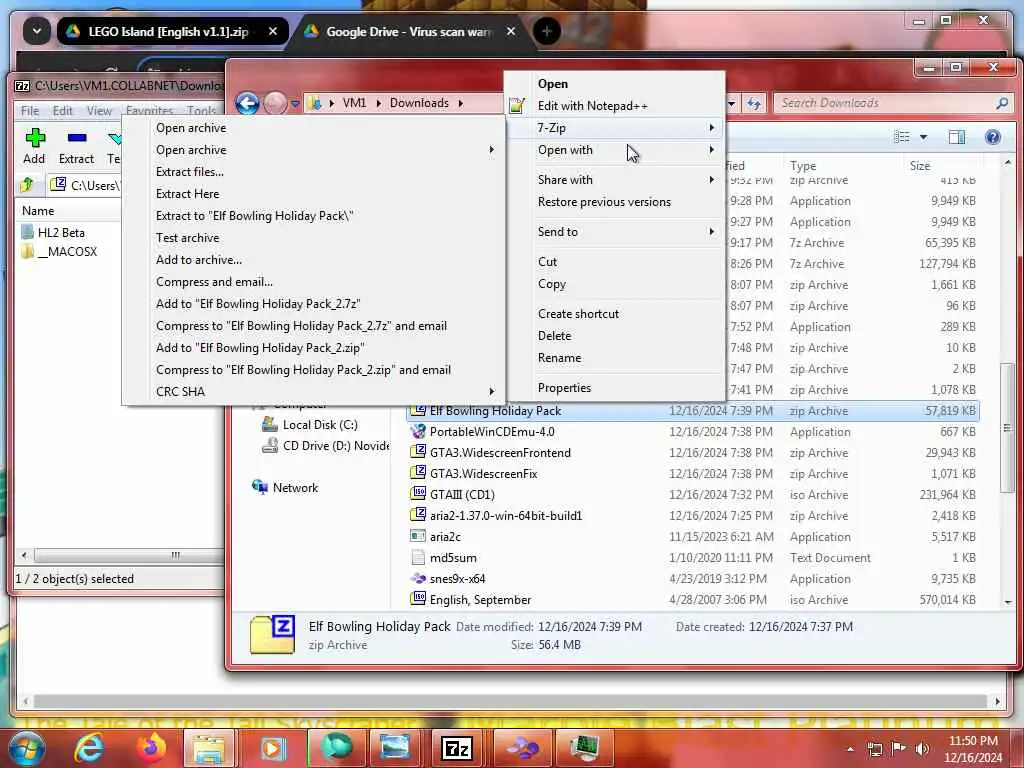Click the Explorer back navigation arrow
This screenshot has height=768, width=1024.
247,103
